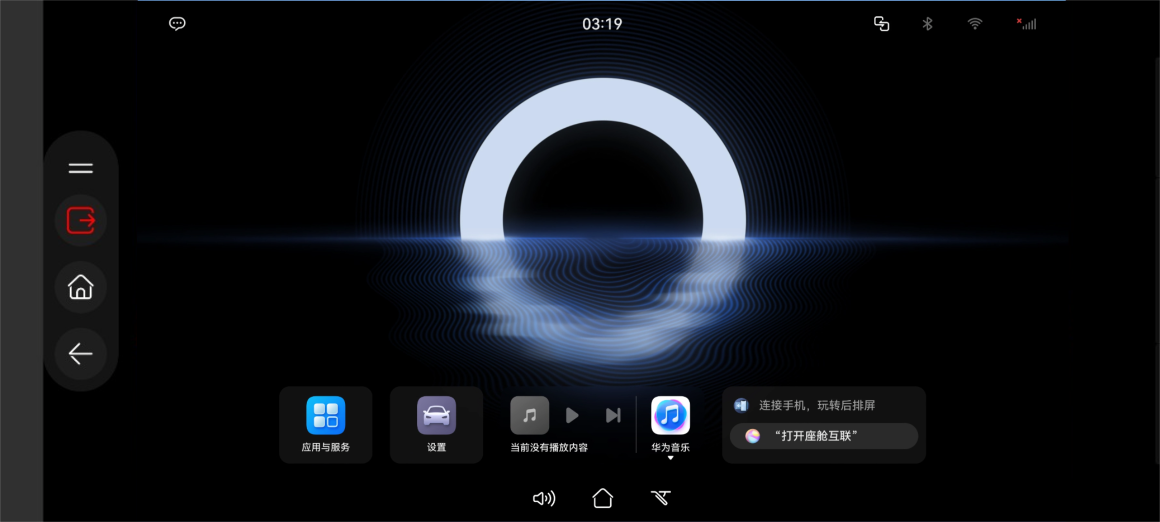This screenshot has height=522, width=1160.
Task: Tap the multi-screen link icon in status bar
Action: point(881,24)
